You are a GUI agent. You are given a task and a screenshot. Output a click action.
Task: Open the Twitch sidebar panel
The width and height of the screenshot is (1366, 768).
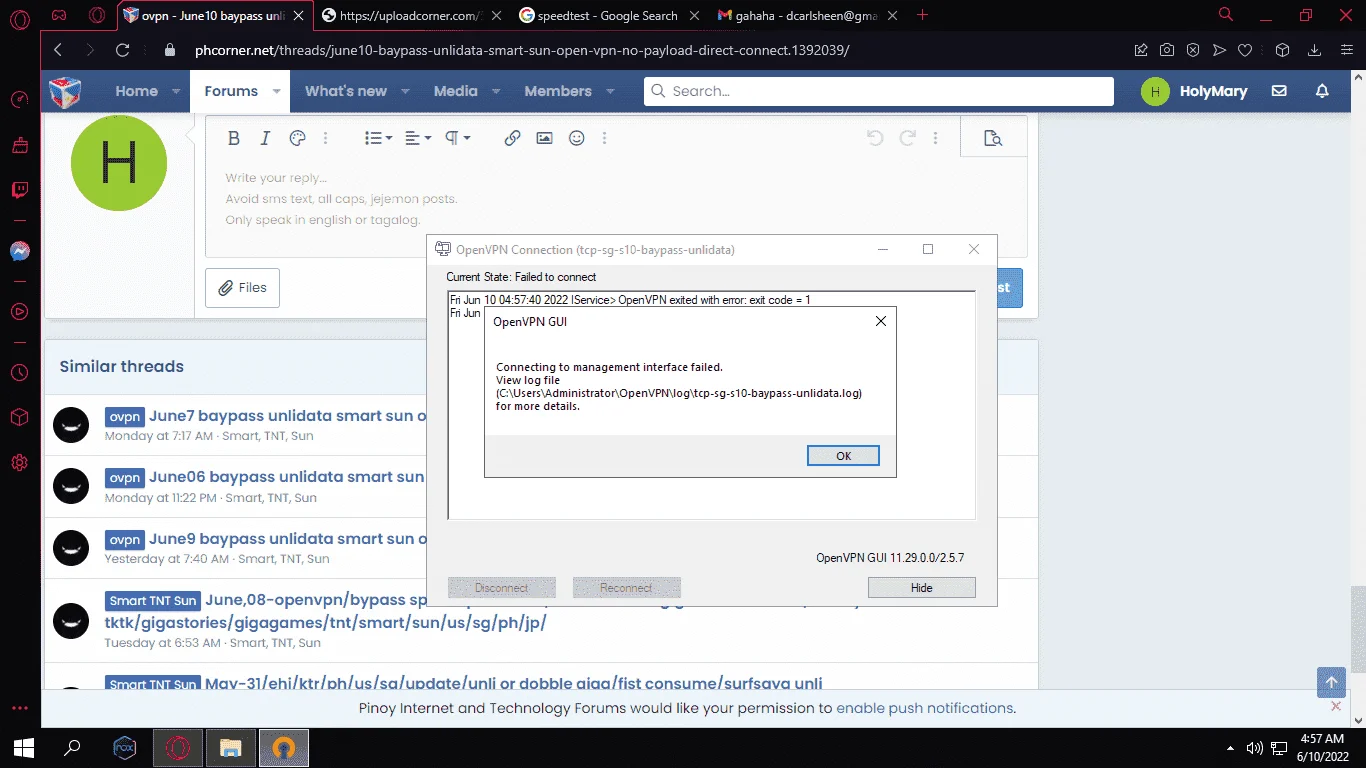point(20,190)
